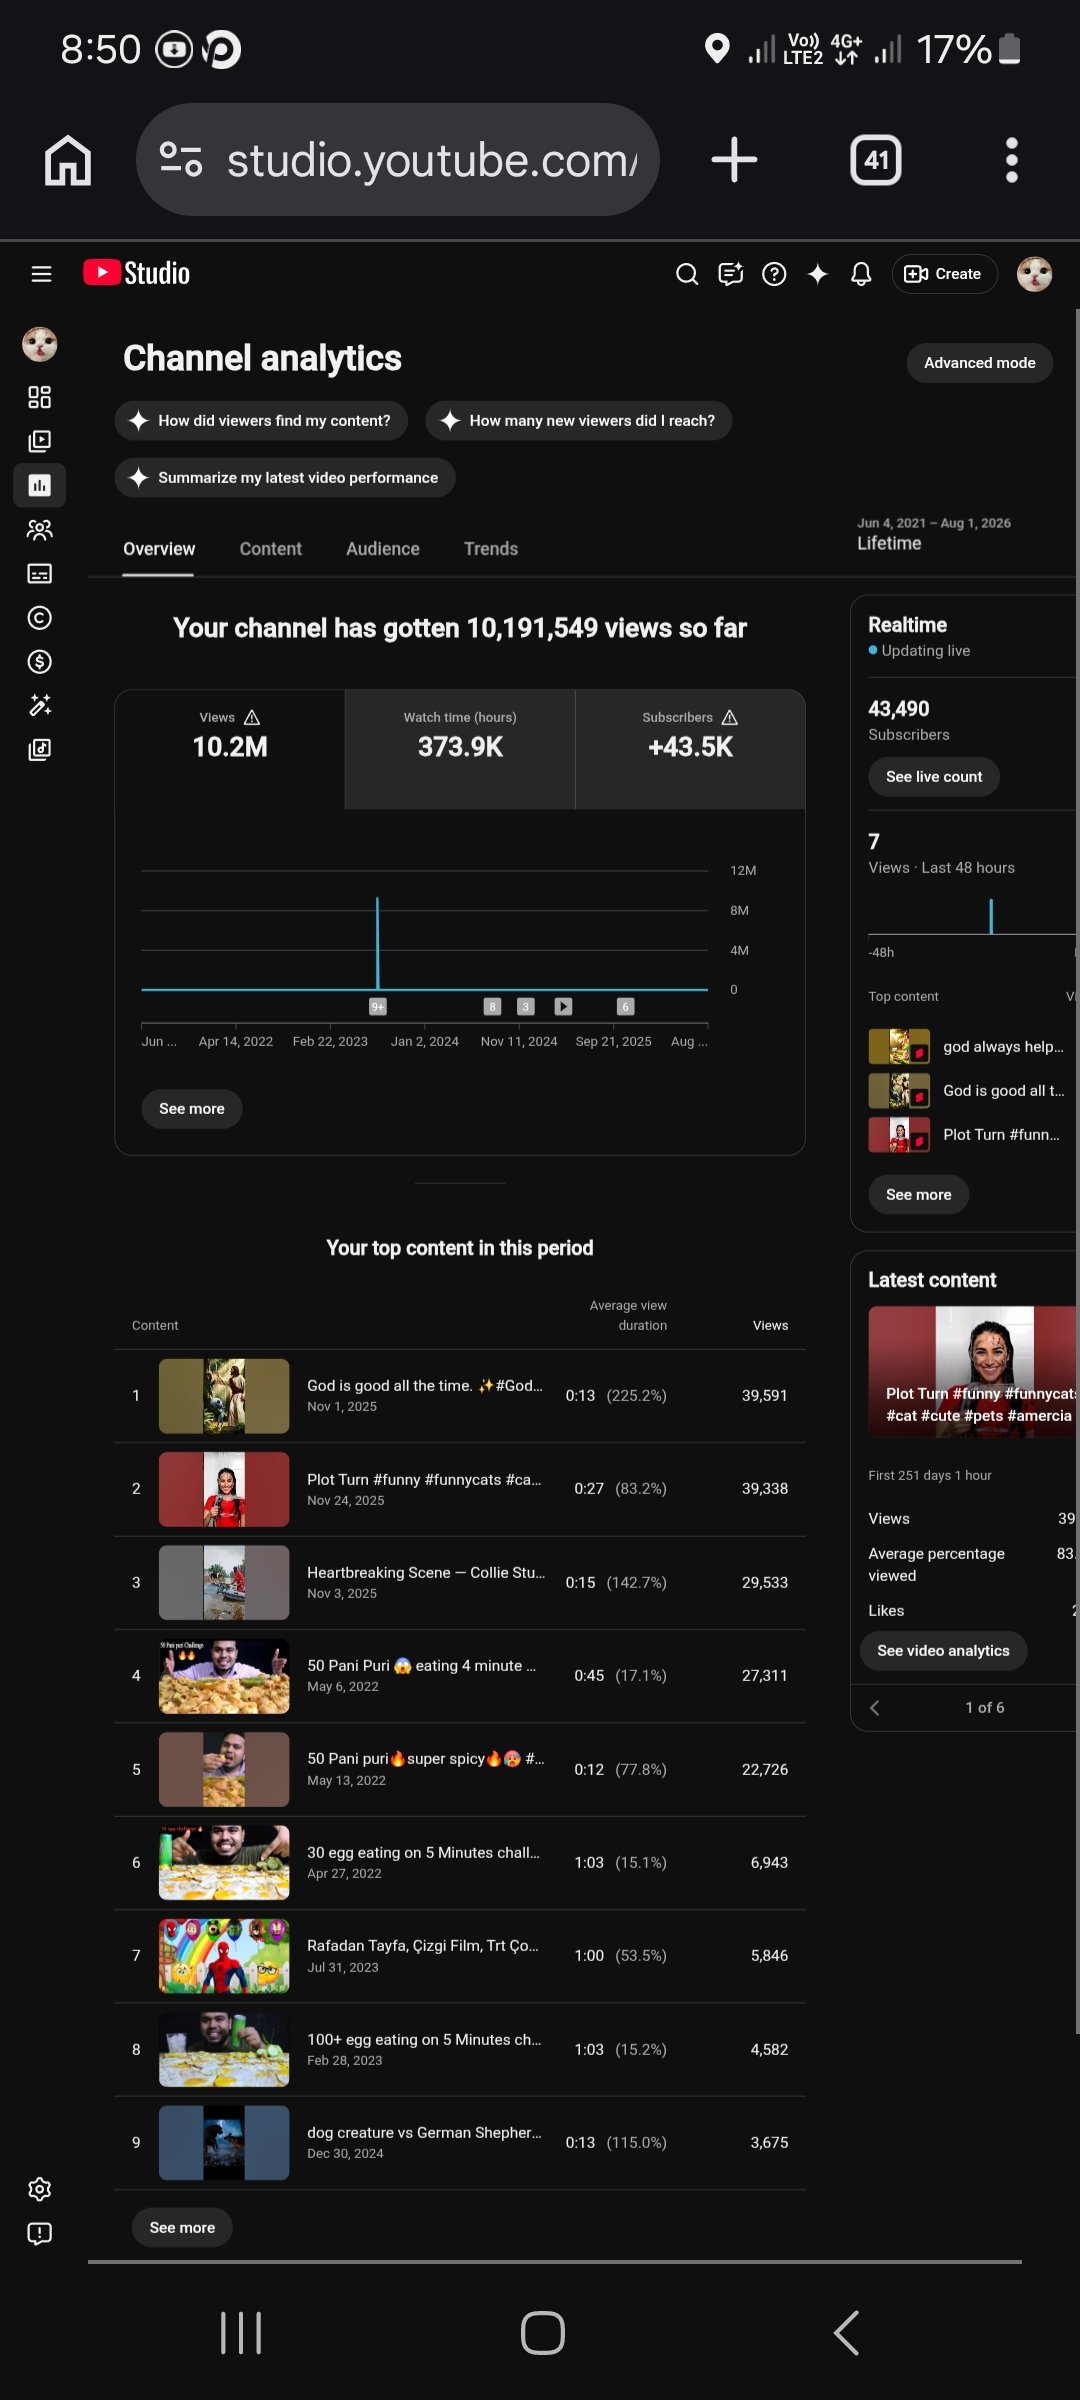
Task: Tap the site settings icon in address bar
Action: pyautogui.click(x=181, y=160)
